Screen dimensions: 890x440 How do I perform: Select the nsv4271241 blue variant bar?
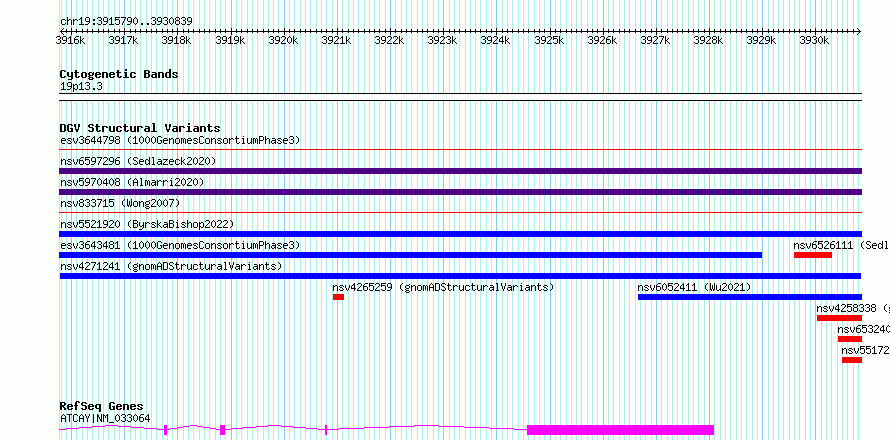point(460,276)
